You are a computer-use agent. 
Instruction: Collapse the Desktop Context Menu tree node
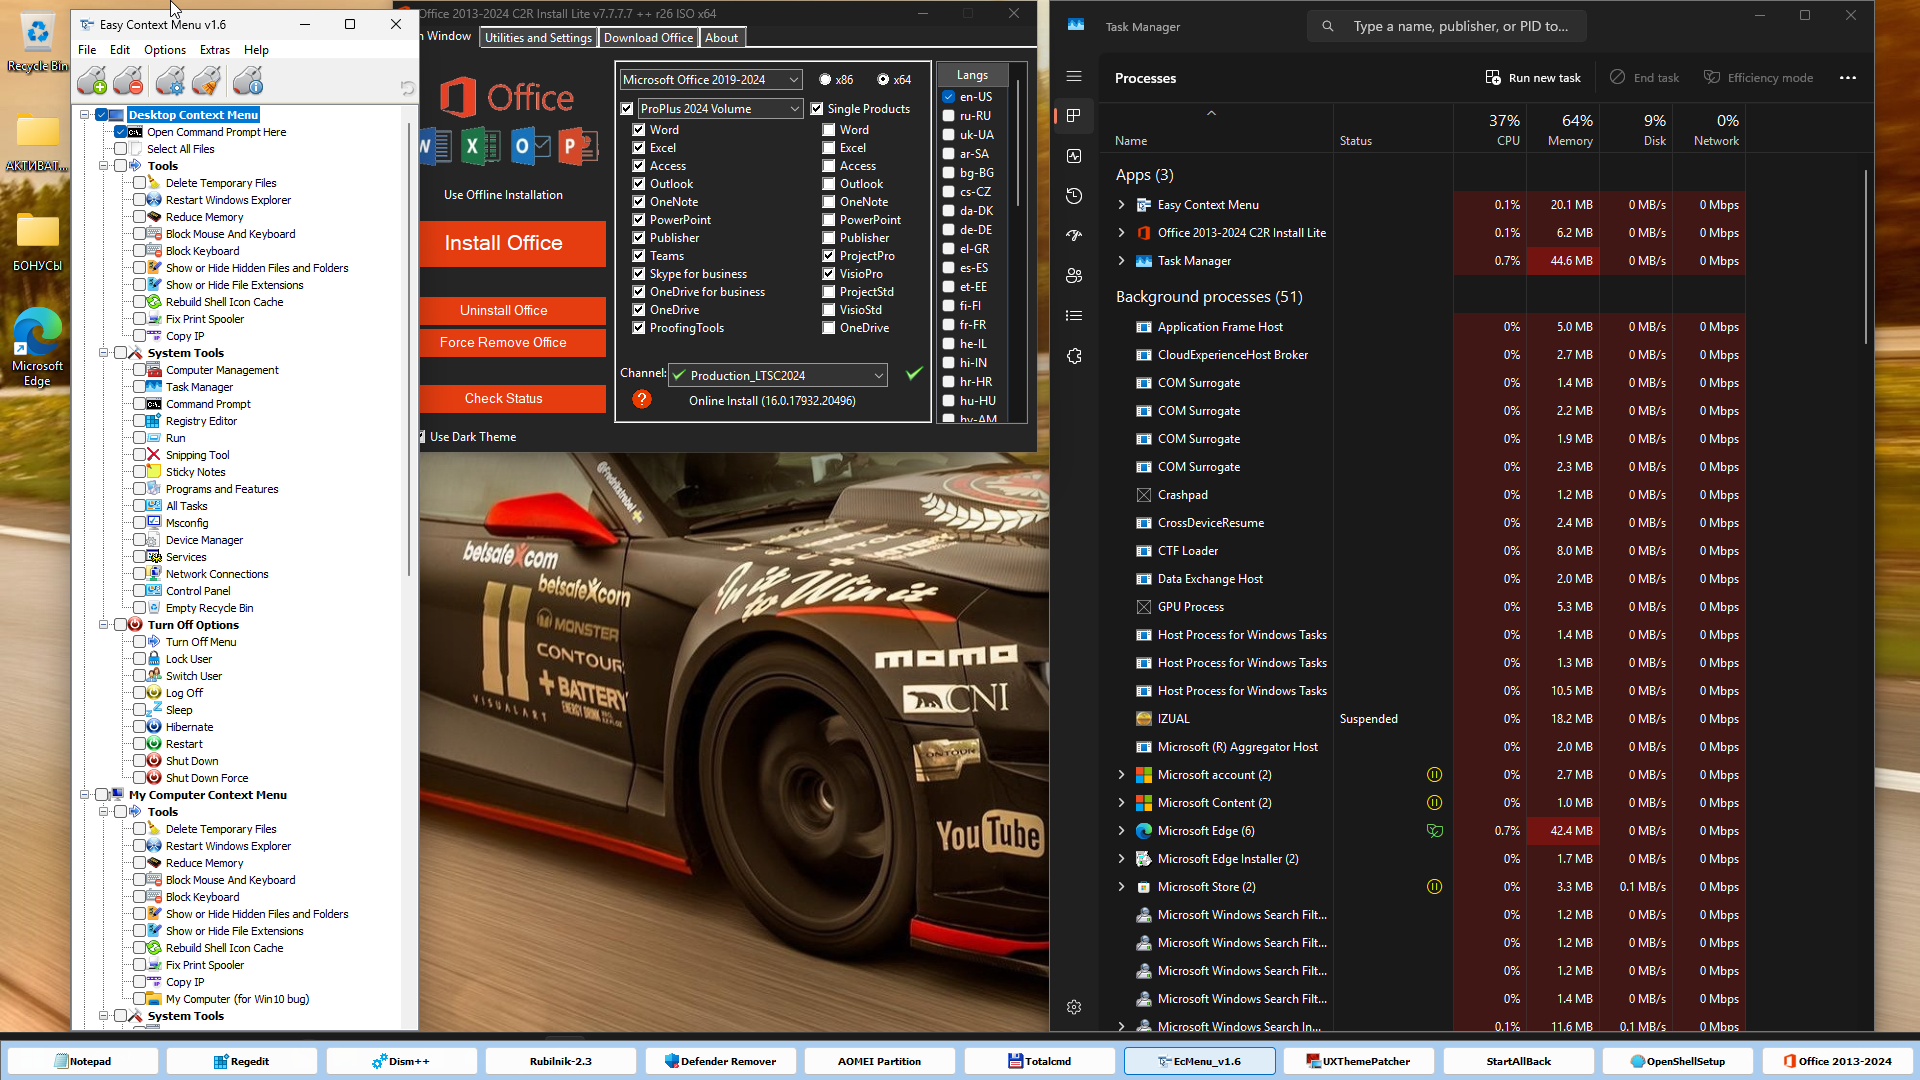tap(85, 115)
